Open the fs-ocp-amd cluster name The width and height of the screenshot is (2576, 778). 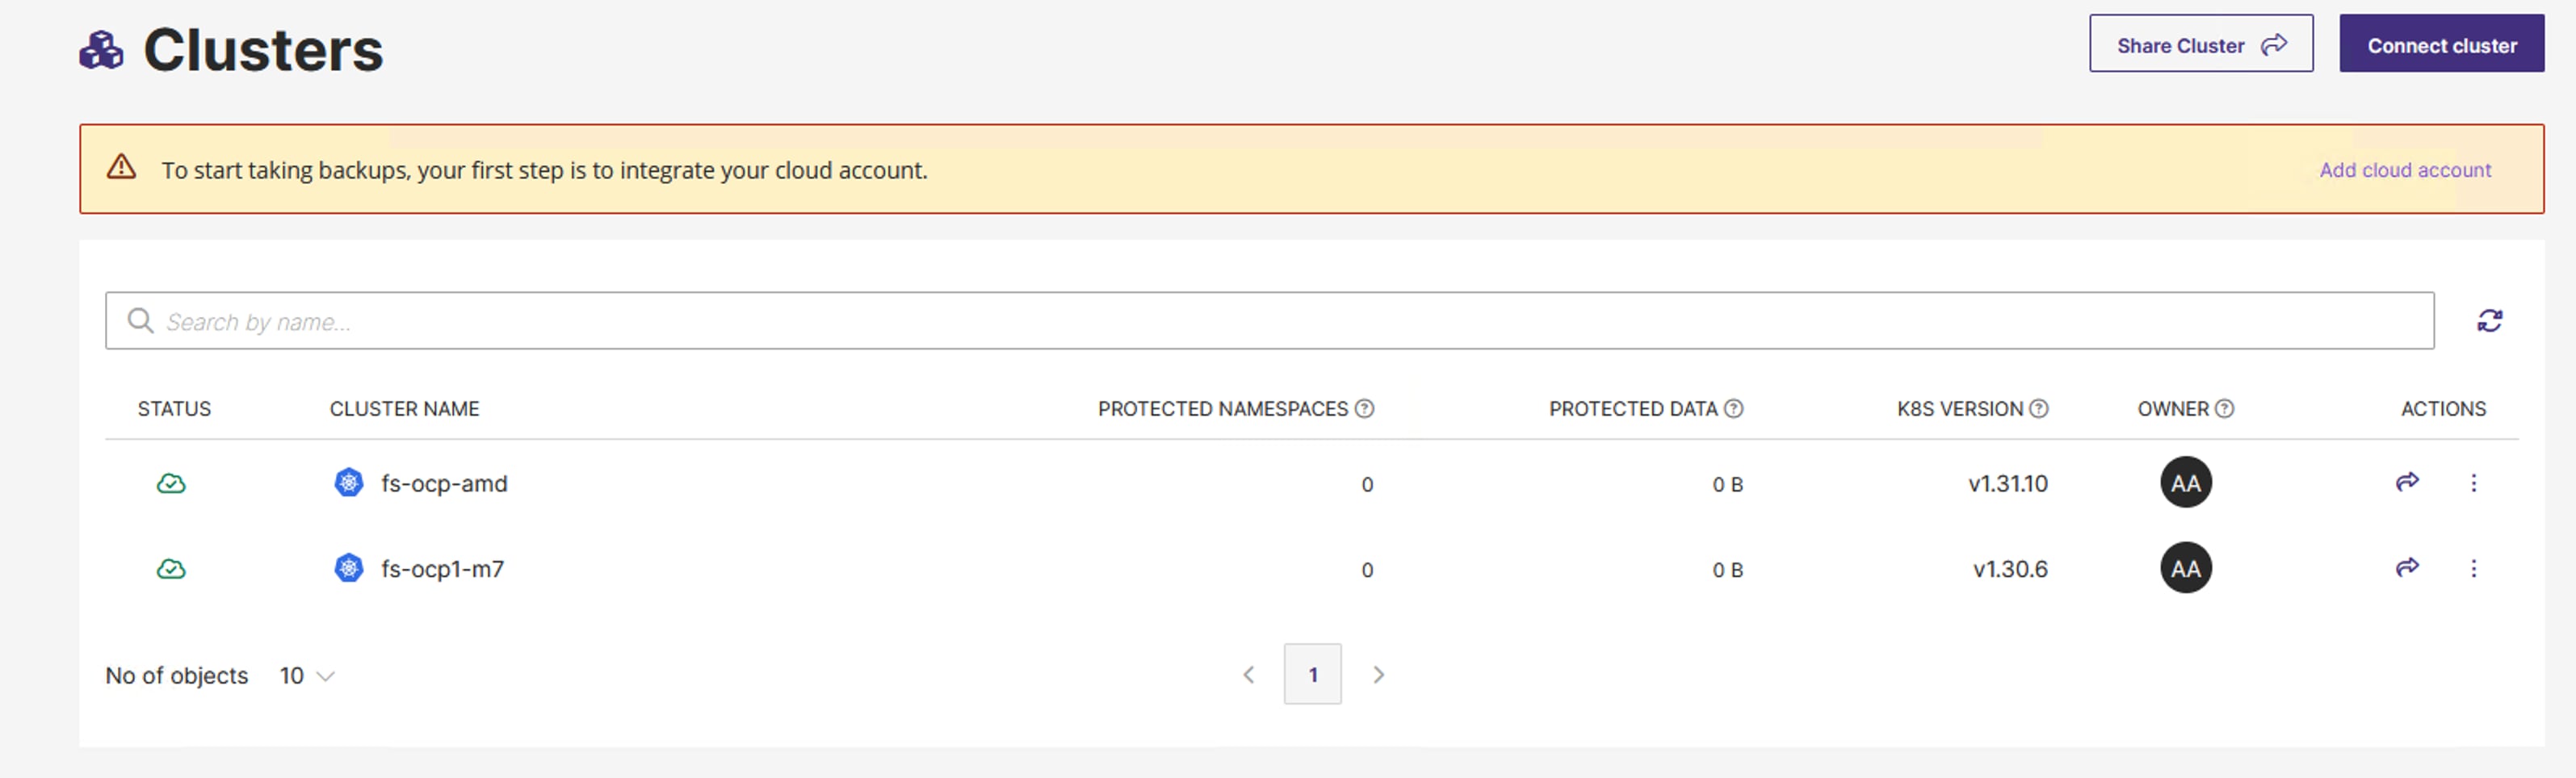tap(444, 484)
